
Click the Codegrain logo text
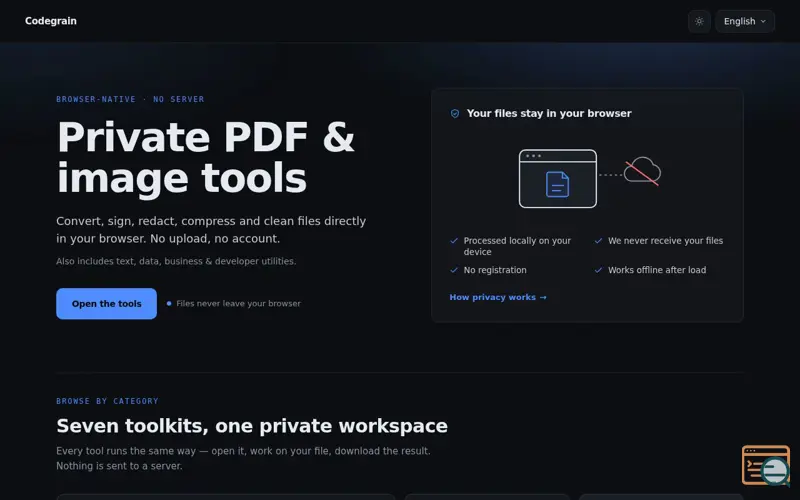(x=51, y=21)
